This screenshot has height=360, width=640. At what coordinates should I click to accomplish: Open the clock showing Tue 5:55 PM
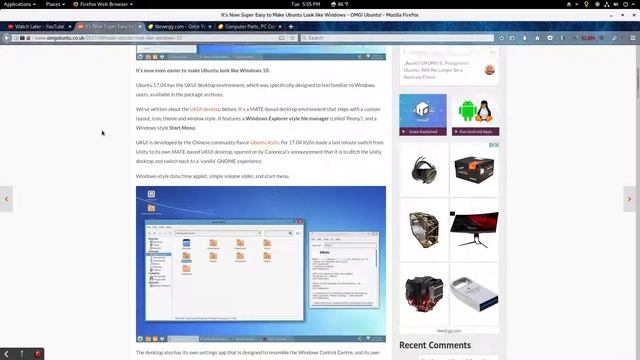pyautogui.click(x=305, y=4)
